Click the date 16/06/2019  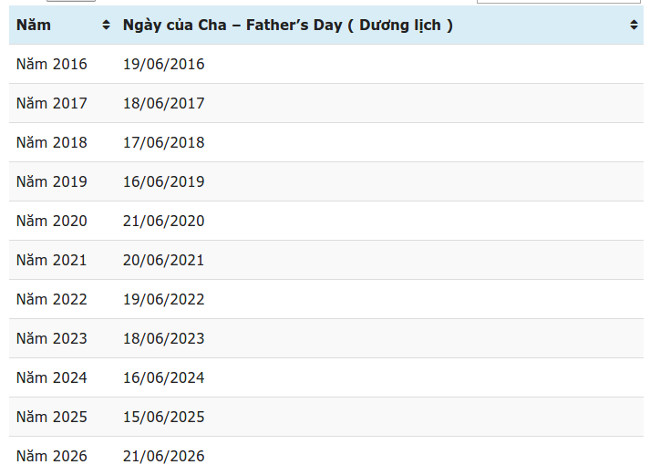[x=163, y=181]
